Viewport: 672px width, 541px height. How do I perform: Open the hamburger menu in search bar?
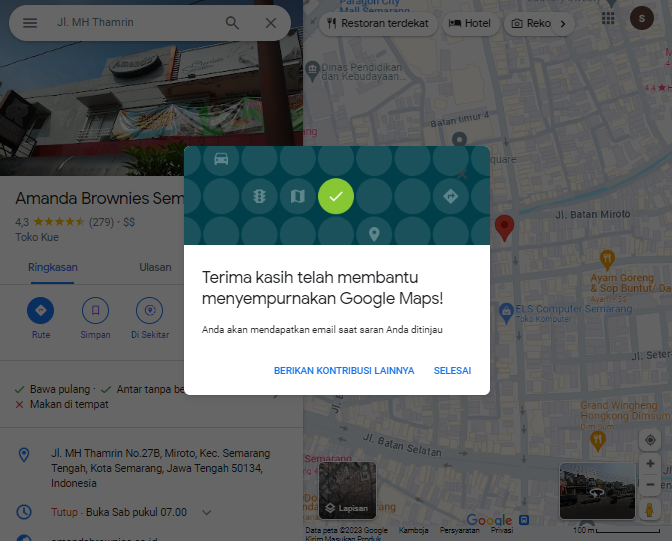coord(30,23)
